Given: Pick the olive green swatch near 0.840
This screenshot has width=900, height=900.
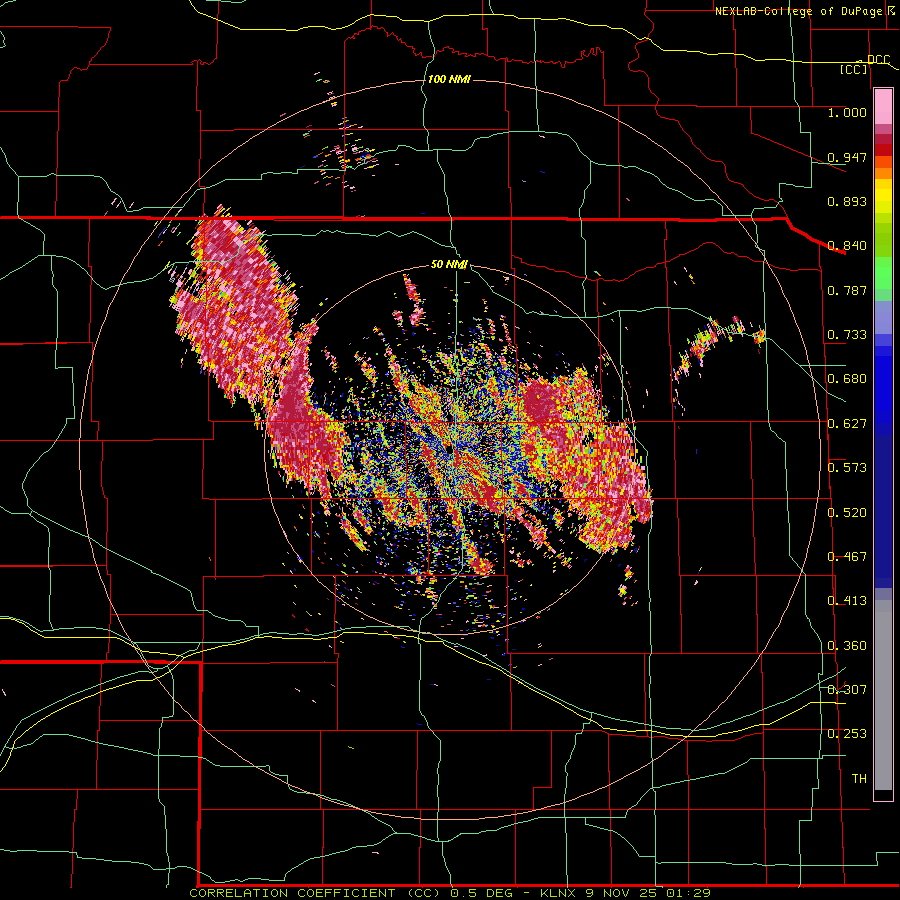Looking at the screenshot, I should [x=883, y=240].
